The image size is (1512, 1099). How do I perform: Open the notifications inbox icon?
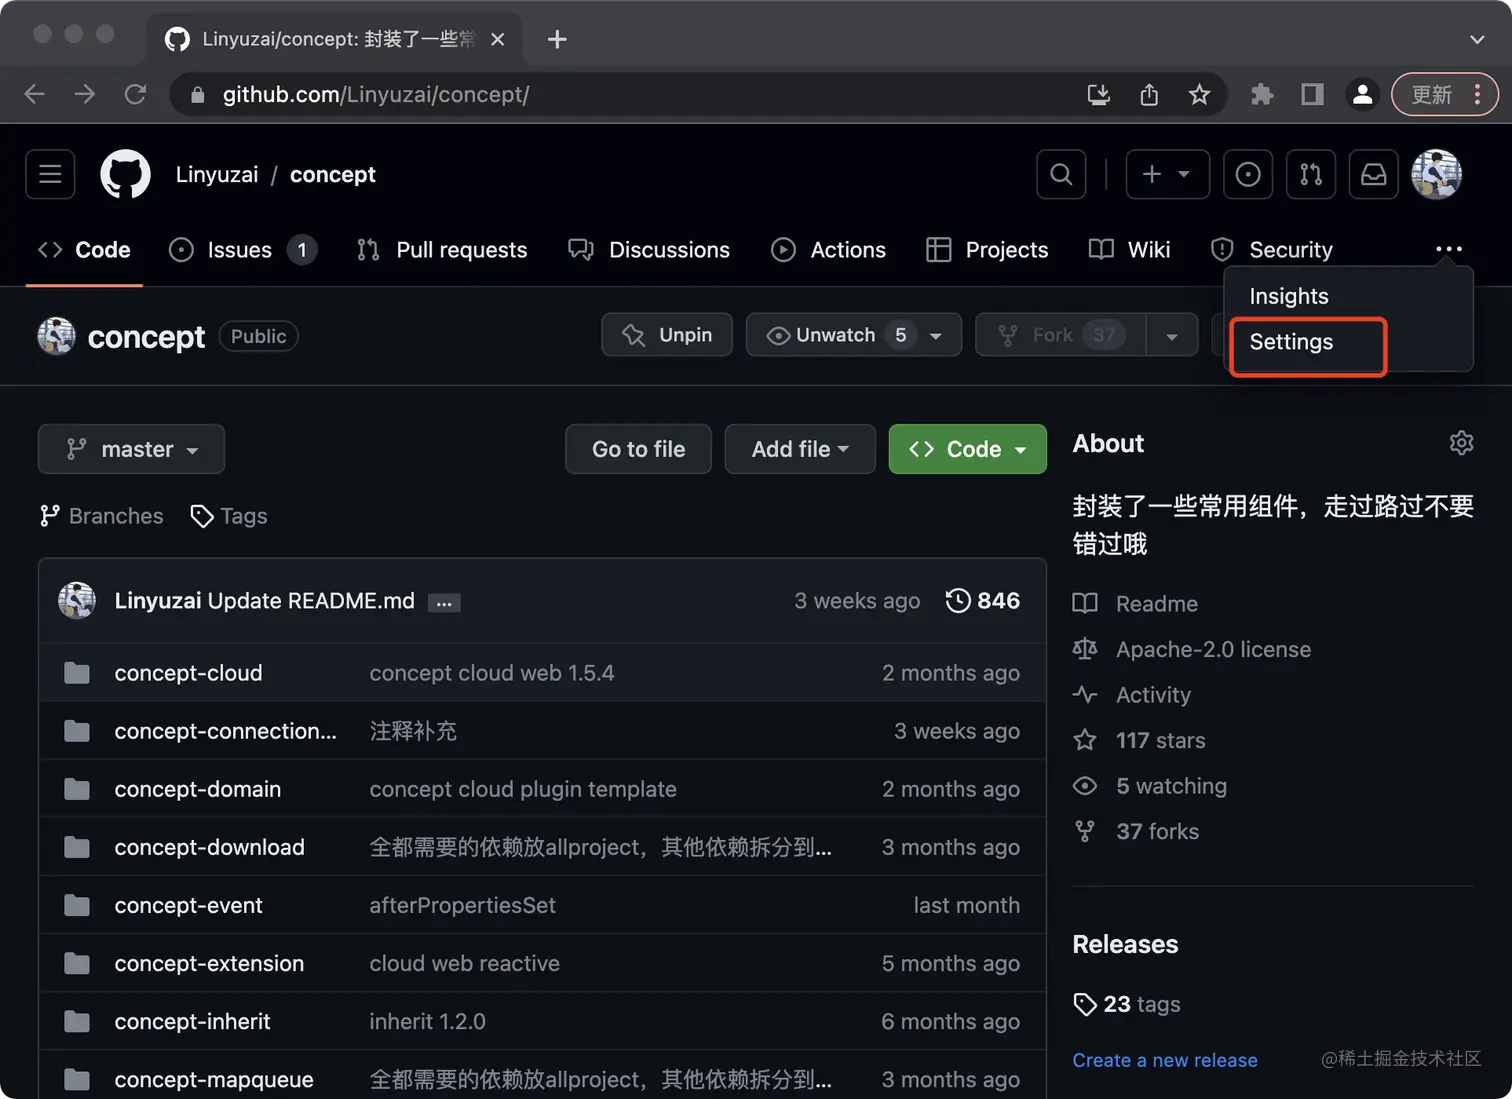(1374, 175)
